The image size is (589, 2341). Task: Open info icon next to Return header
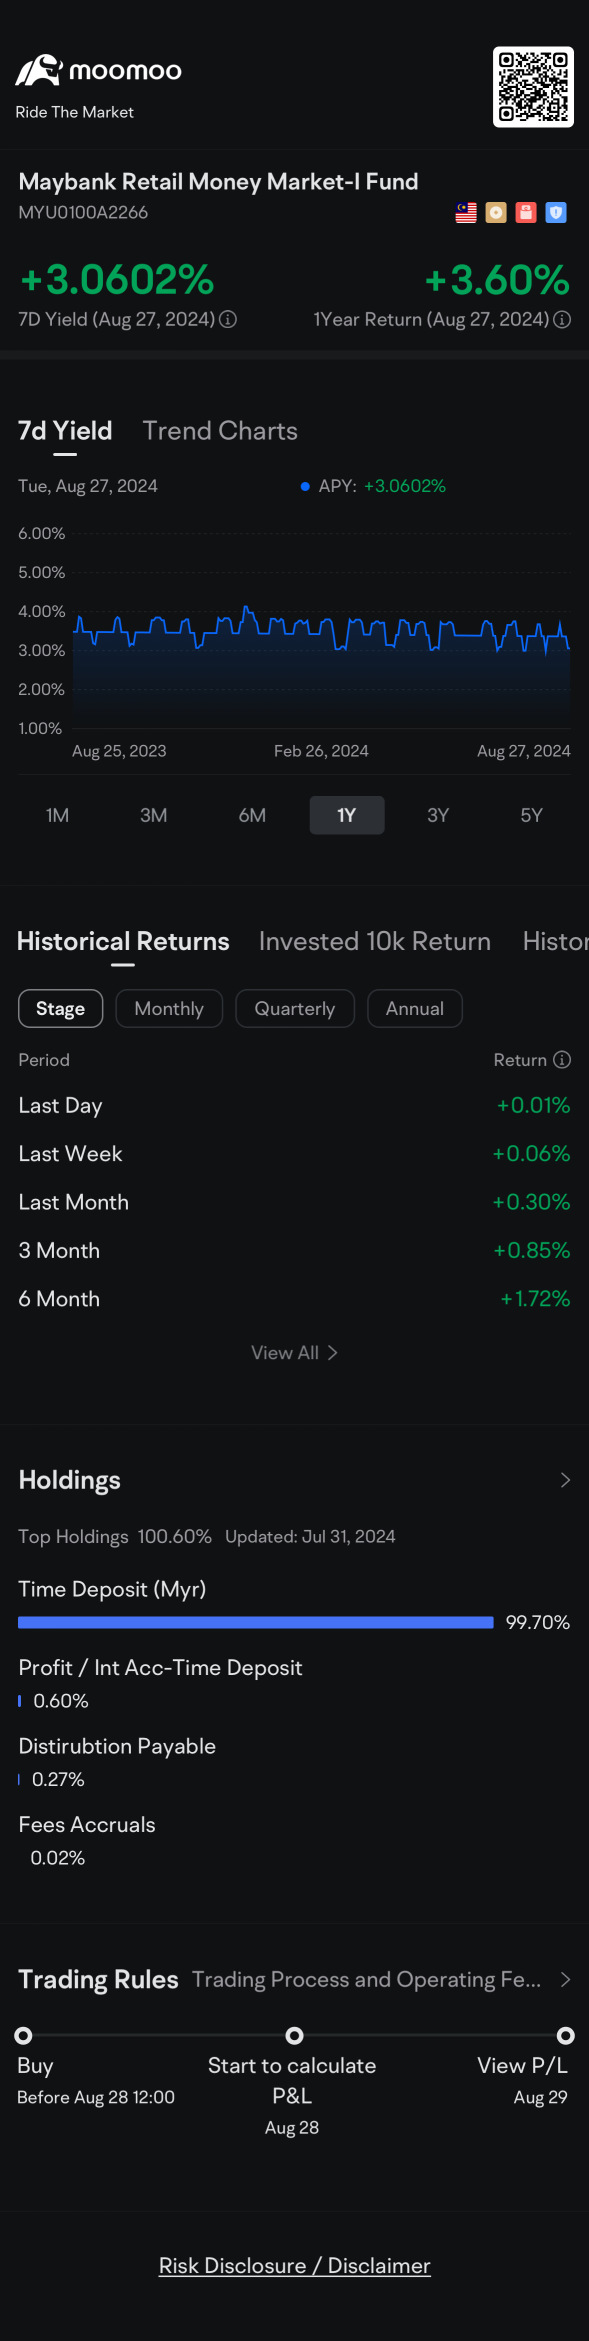(562, 1060)
